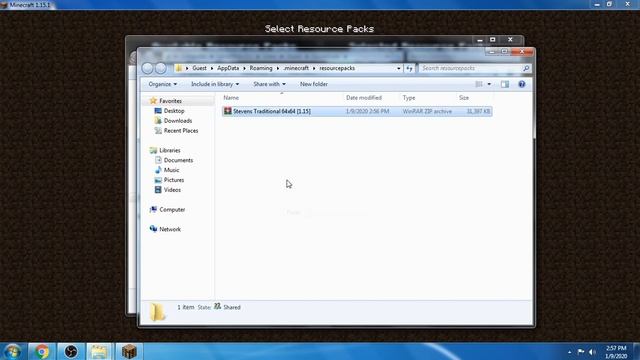
Task: Open OBS Studio from the taskbar
Action: [71, 351]
